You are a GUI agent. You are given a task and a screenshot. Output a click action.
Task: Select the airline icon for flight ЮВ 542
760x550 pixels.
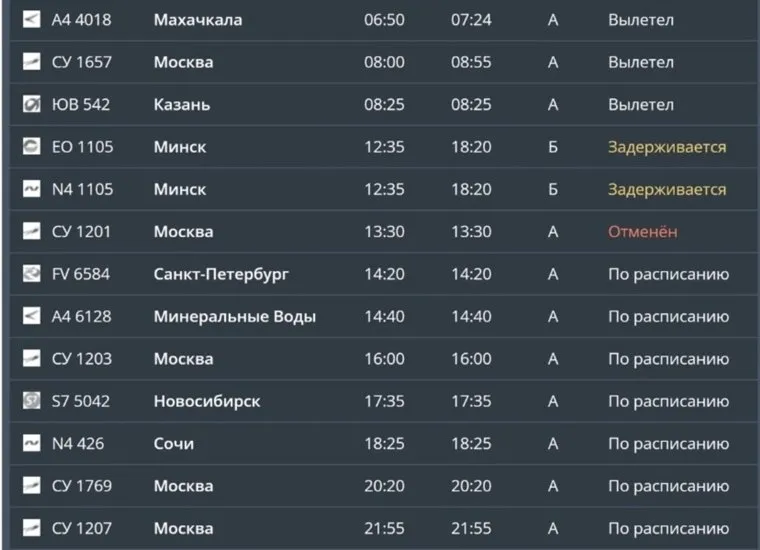pos(31,105)
